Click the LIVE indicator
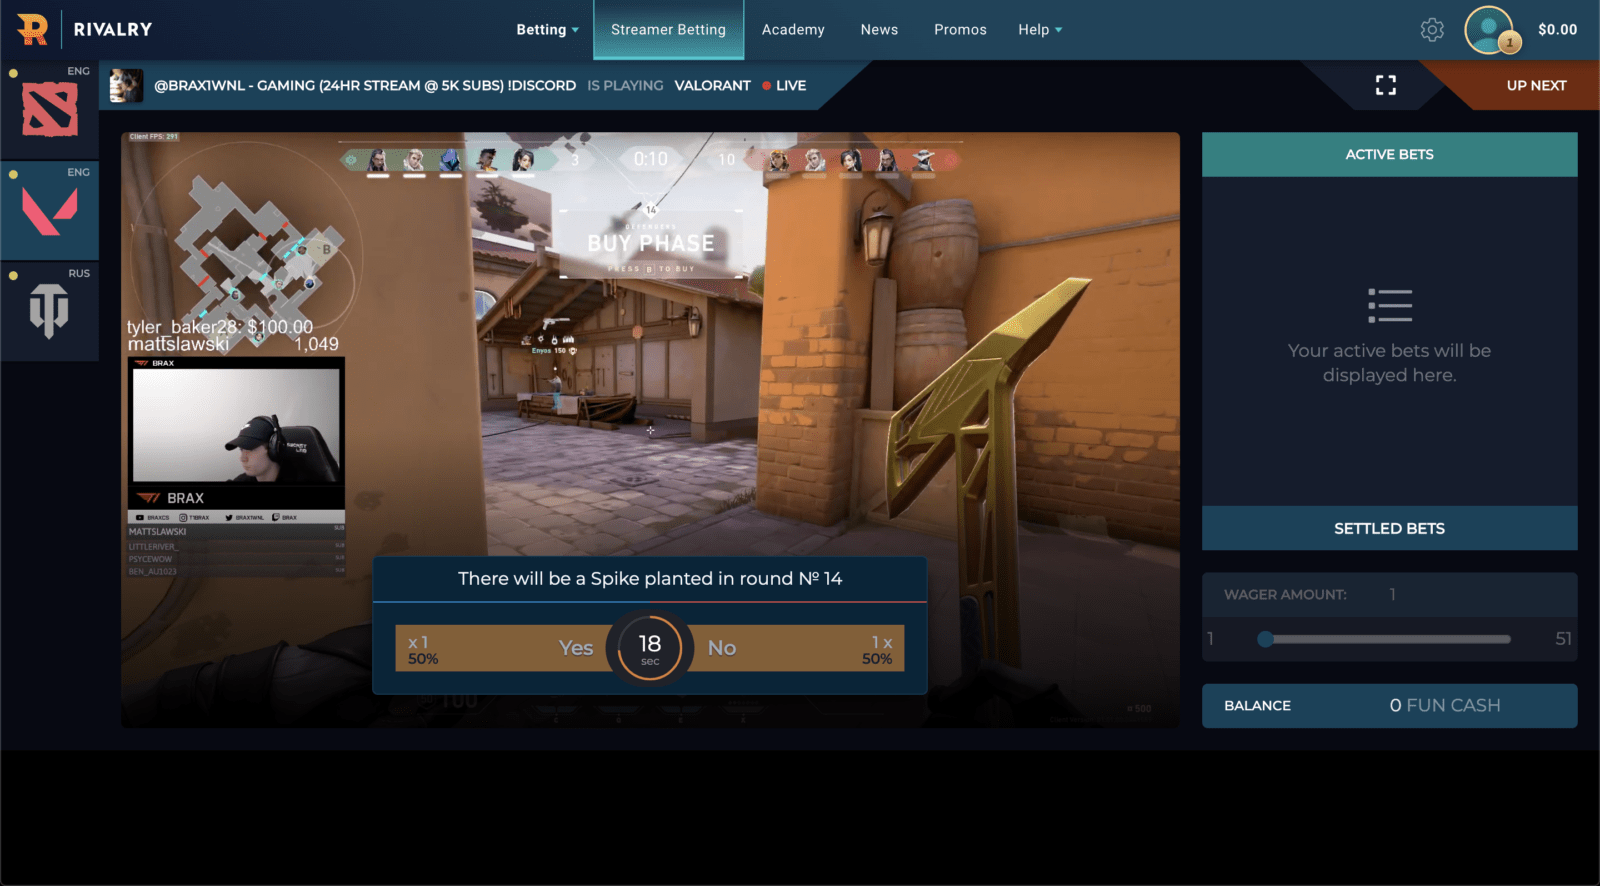The image size is (1600, 886). [784, 85]
